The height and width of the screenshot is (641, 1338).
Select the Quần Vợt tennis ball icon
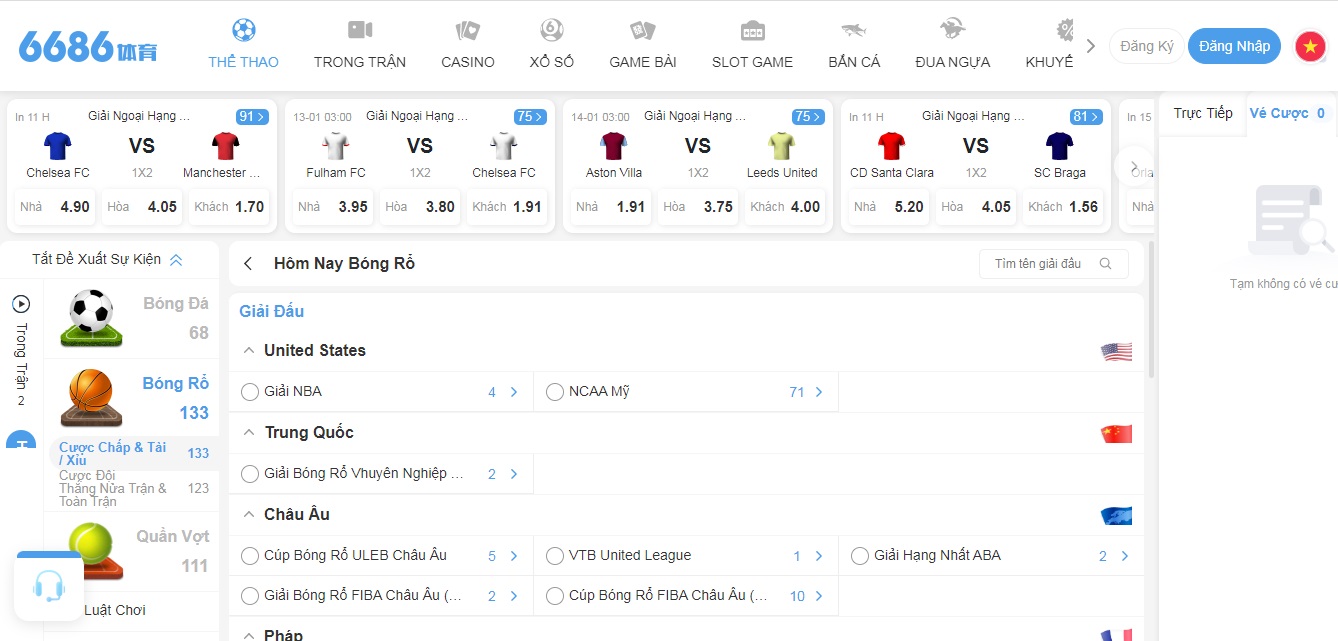[96, 550]
